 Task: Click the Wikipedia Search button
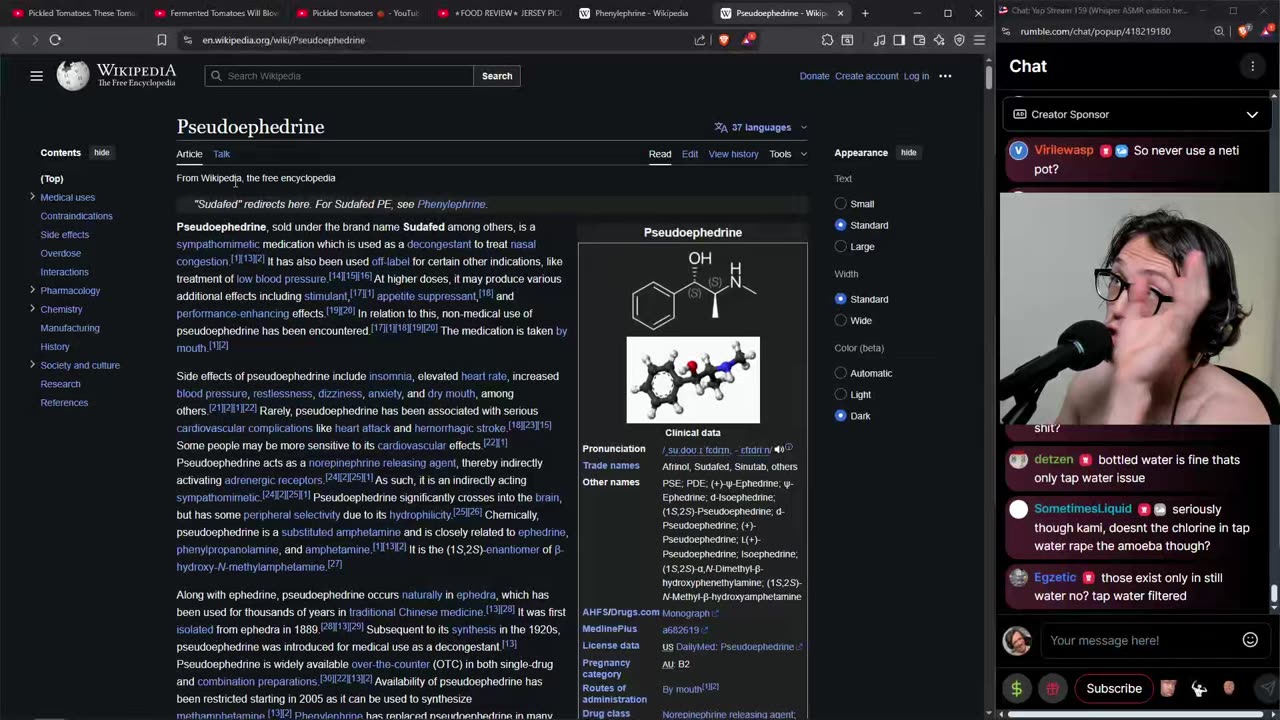point(497,76)
